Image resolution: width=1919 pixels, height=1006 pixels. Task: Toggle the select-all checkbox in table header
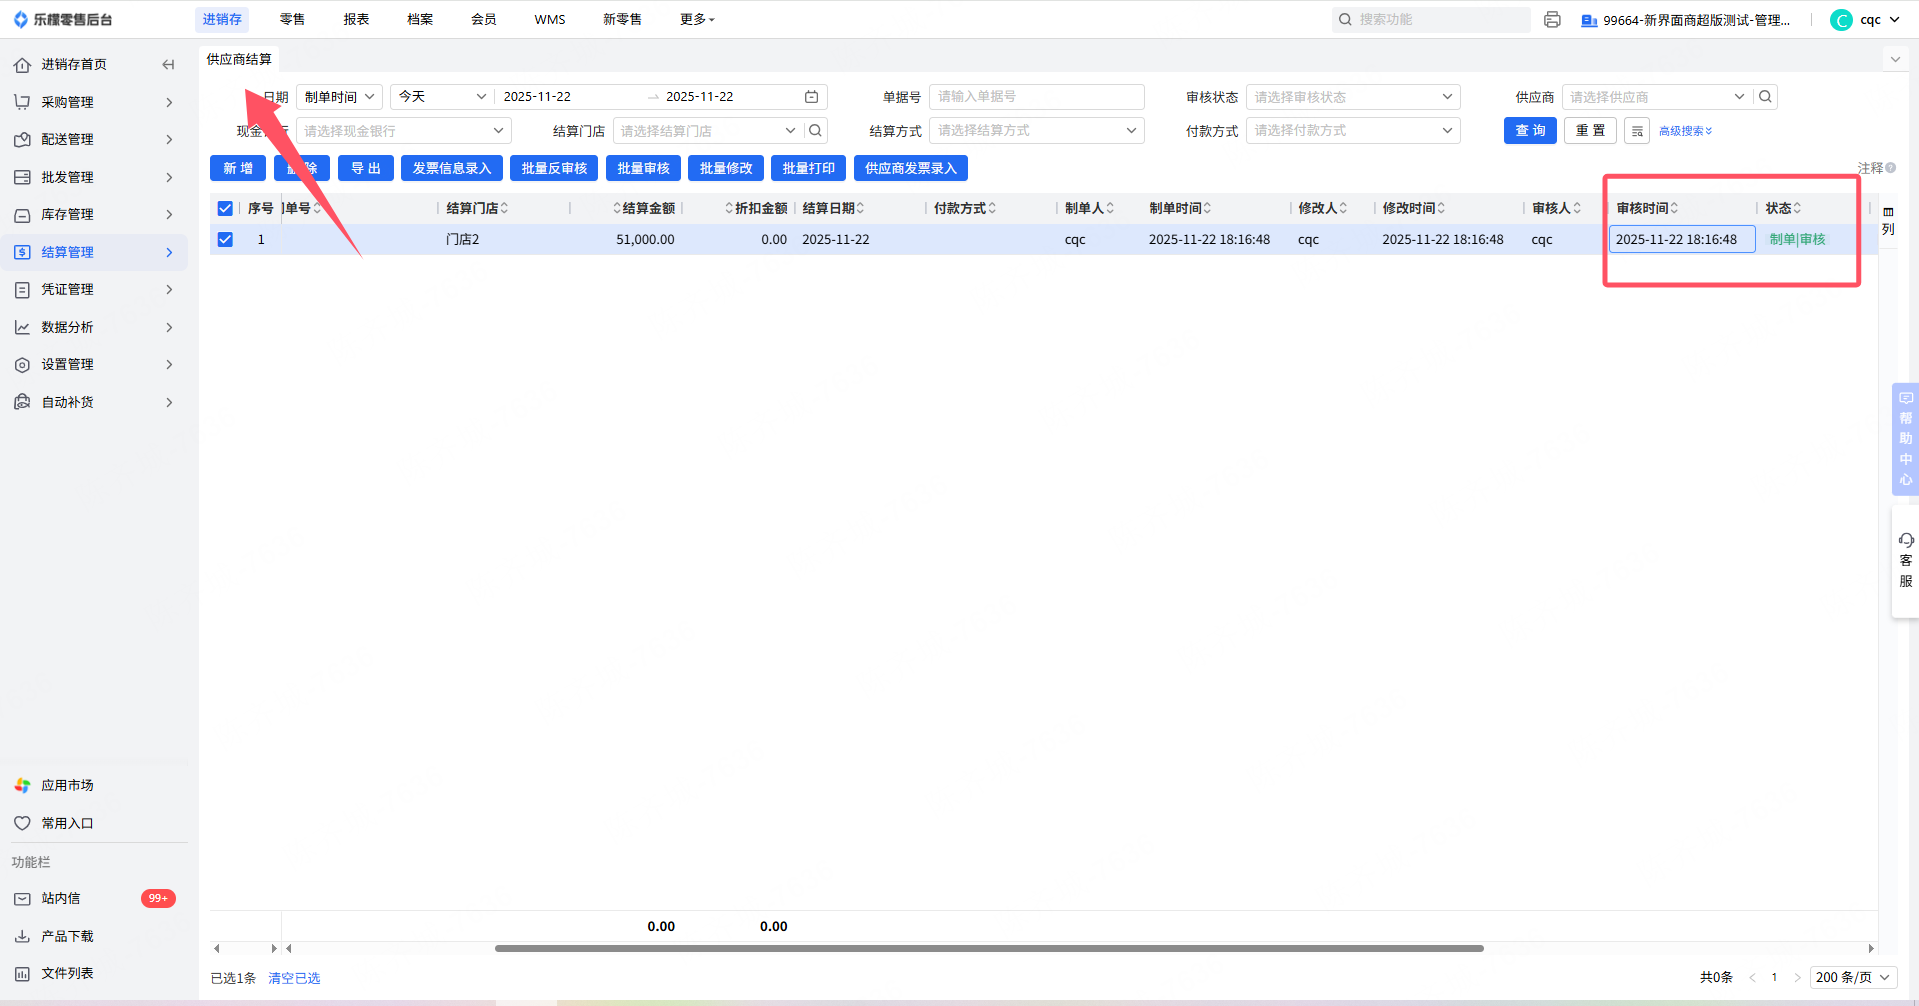pyautogui.click(x=225, y=209)
